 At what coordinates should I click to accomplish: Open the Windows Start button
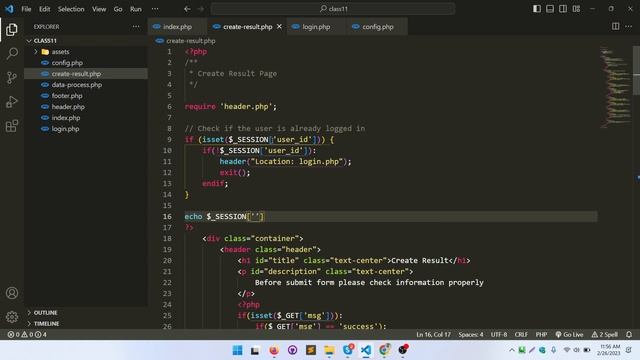[x=237, y=350]
